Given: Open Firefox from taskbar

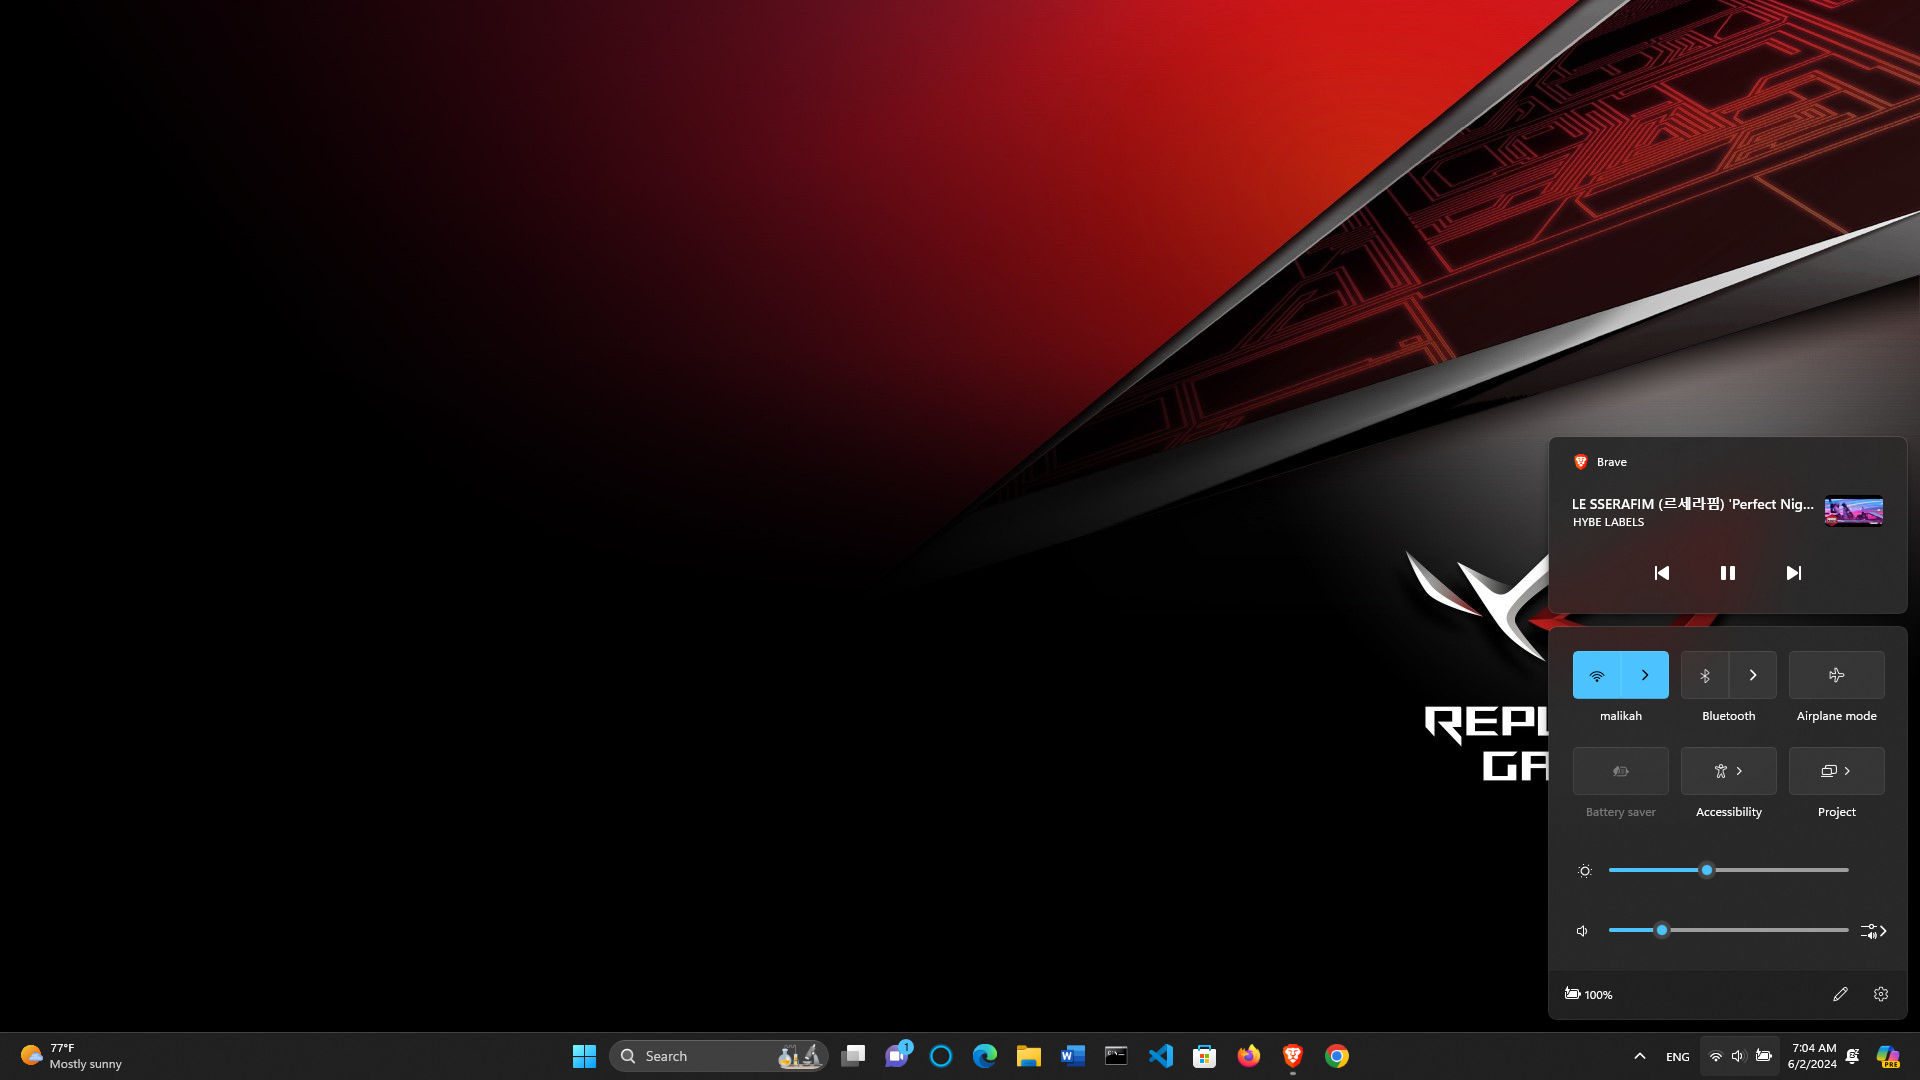Looking at the screenshot, I should pos(1248,1056).
